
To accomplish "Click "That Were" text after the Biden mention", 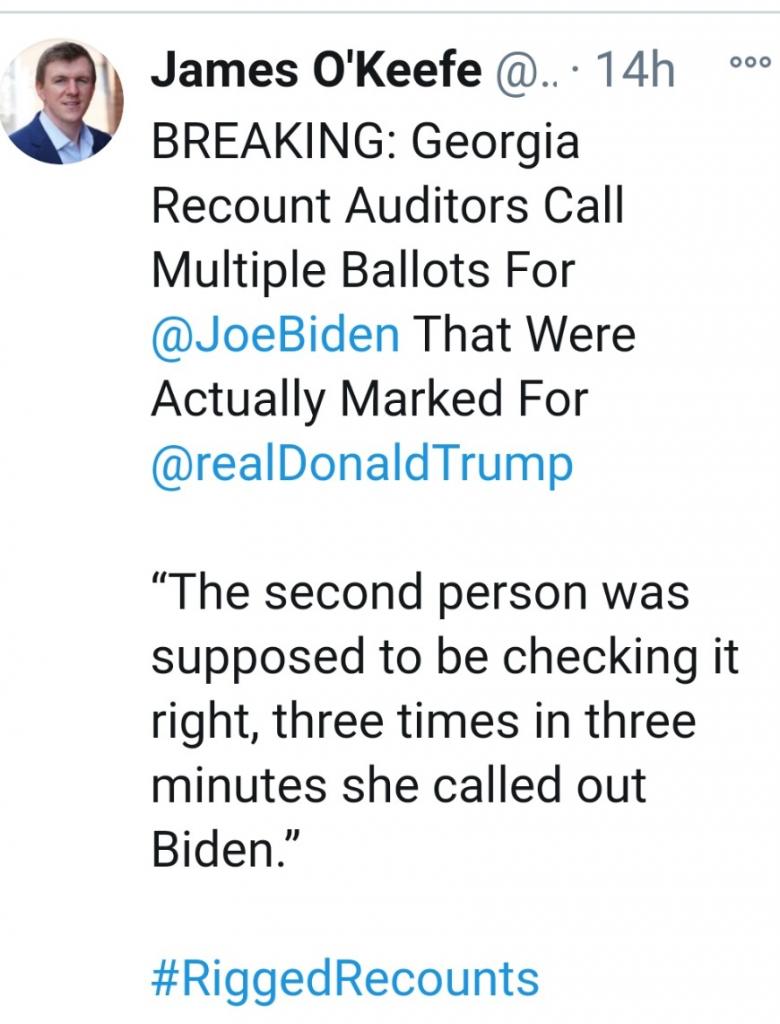I will [524, 335].
